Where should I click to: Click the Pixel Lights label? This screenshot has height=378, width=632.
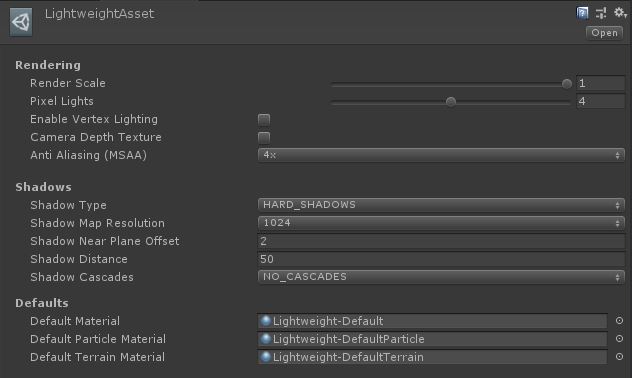click(x=62, y=101)
